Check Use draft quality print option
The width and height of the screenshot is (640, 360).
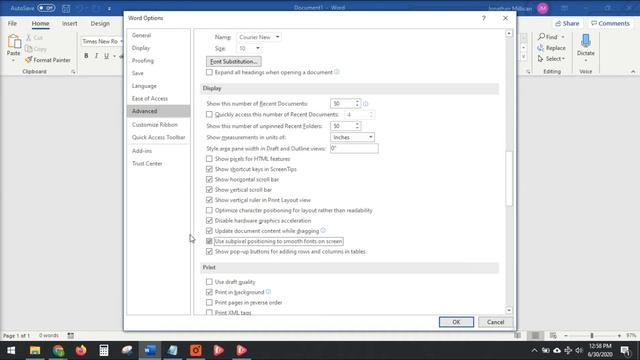pos(209,282)
